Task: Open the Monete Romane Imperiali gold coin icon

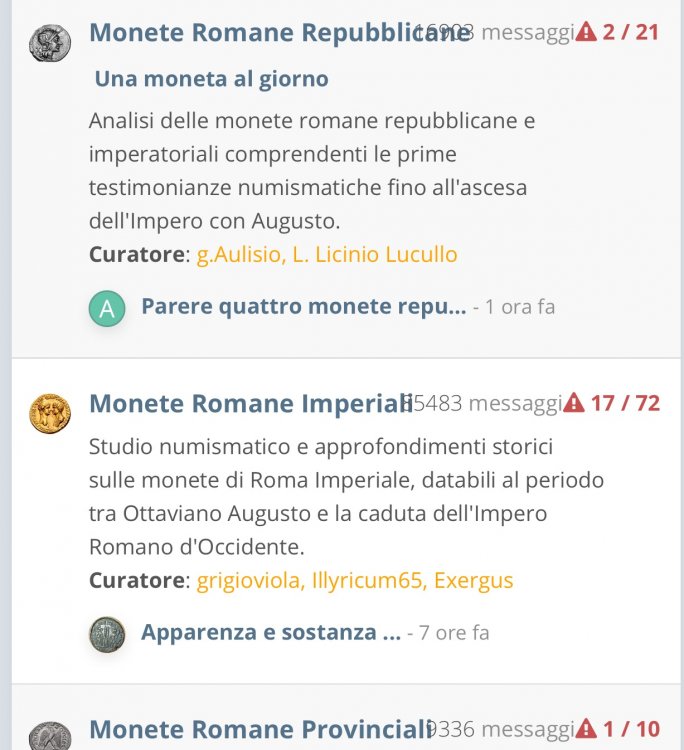Action: click(x=50, y=414)
